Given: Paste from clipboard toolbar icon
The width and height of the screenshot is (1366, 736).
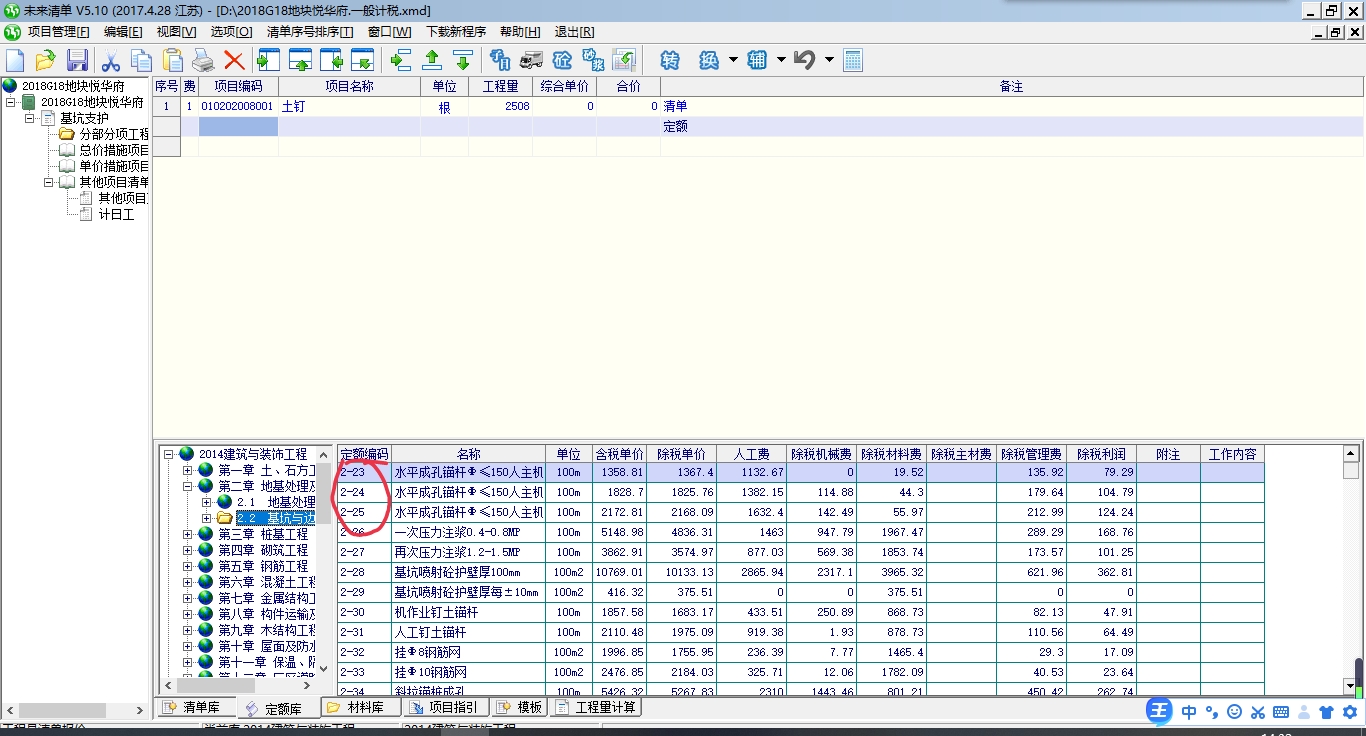Looking at the screenshot, I should pos(173,60).
